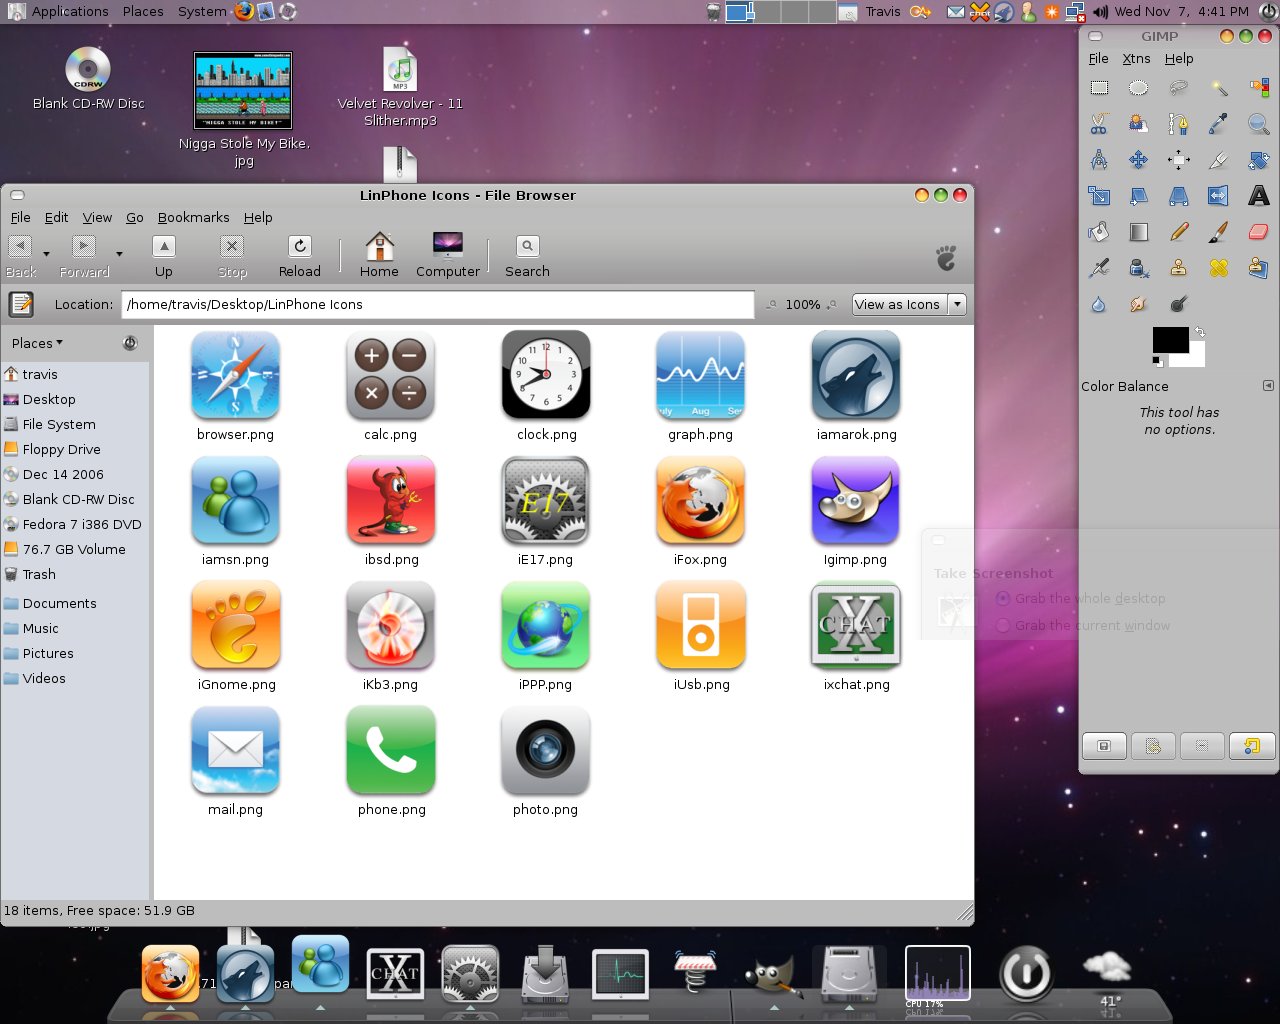1280x1024 pixels.
Task: Open Bookmarks menu in File Browser
Action: tap(193, 217)
